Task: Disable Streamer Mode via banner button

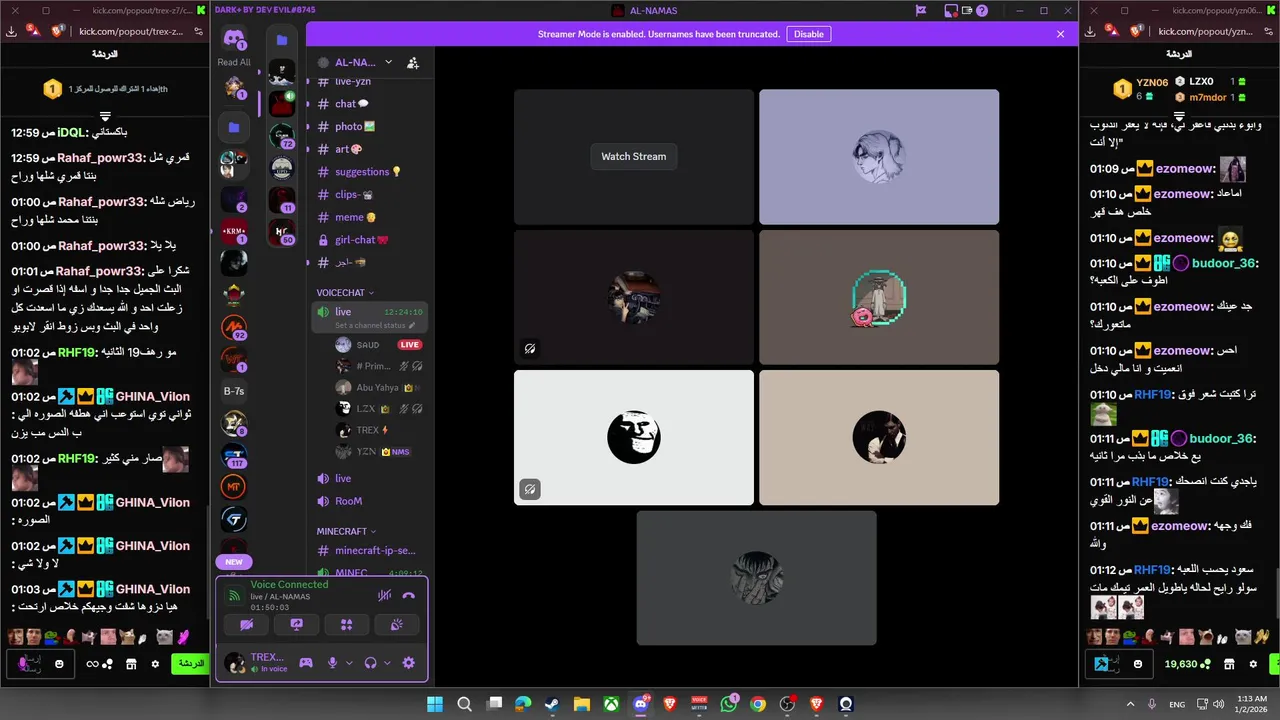Action: [x=808, y=34]
